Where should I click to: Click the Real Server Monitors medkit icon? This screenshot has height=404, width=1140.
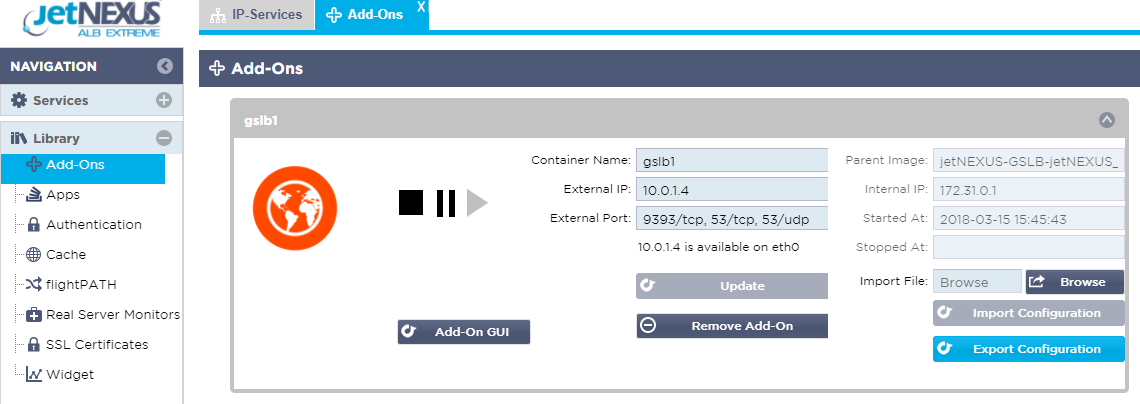(33, 315)
